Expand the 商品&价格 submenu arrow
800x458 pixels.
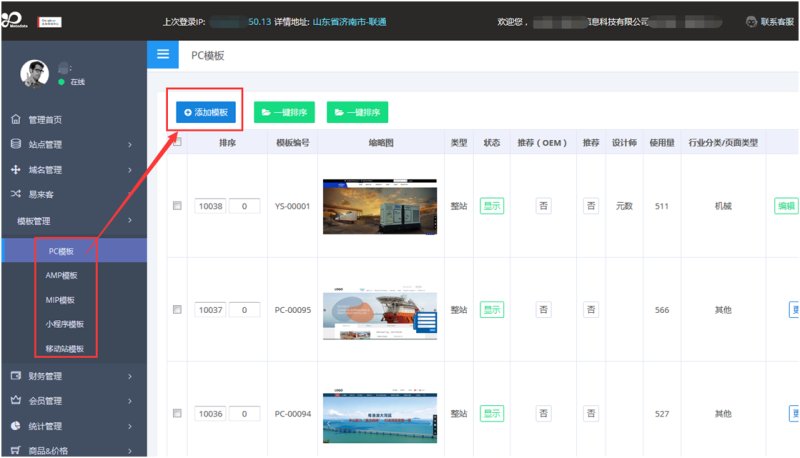tap(130, 451)
